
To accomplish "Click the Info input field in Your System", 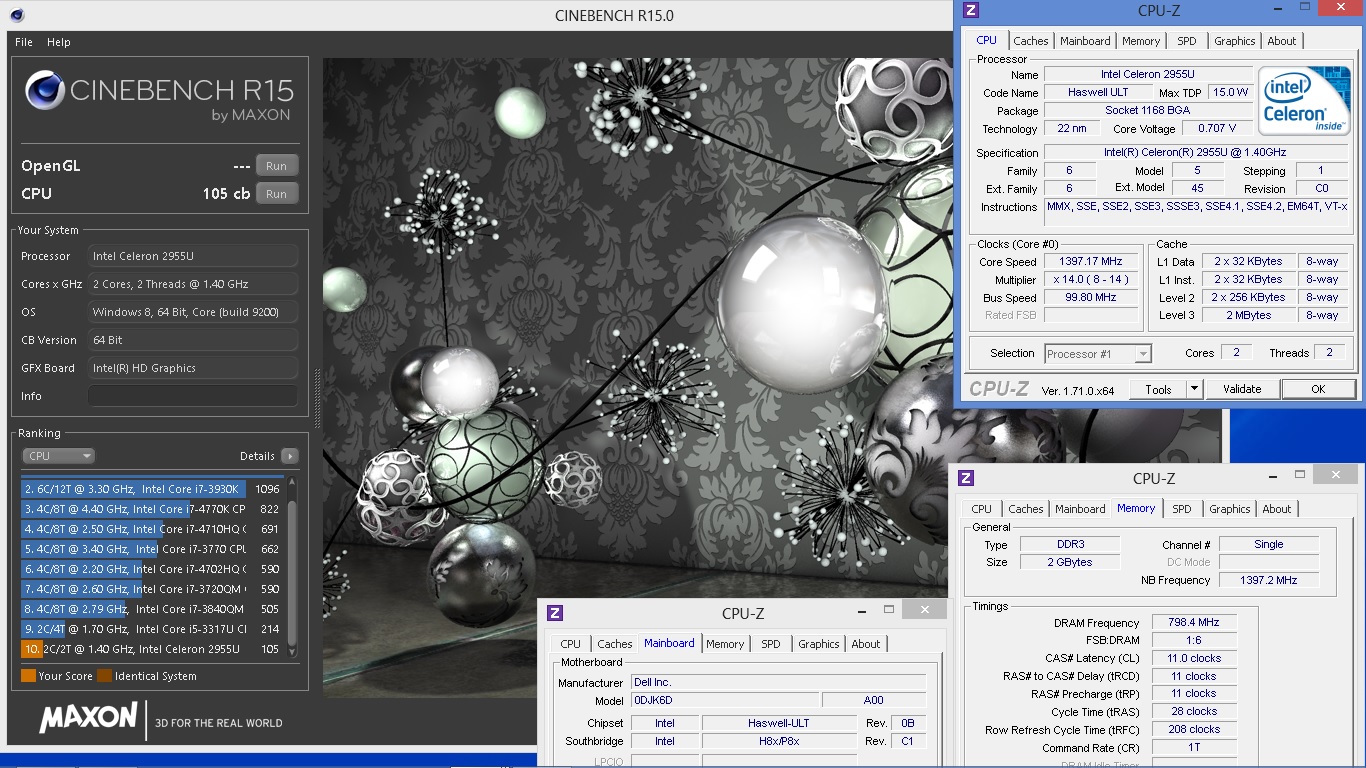I will tap(193, 396).
